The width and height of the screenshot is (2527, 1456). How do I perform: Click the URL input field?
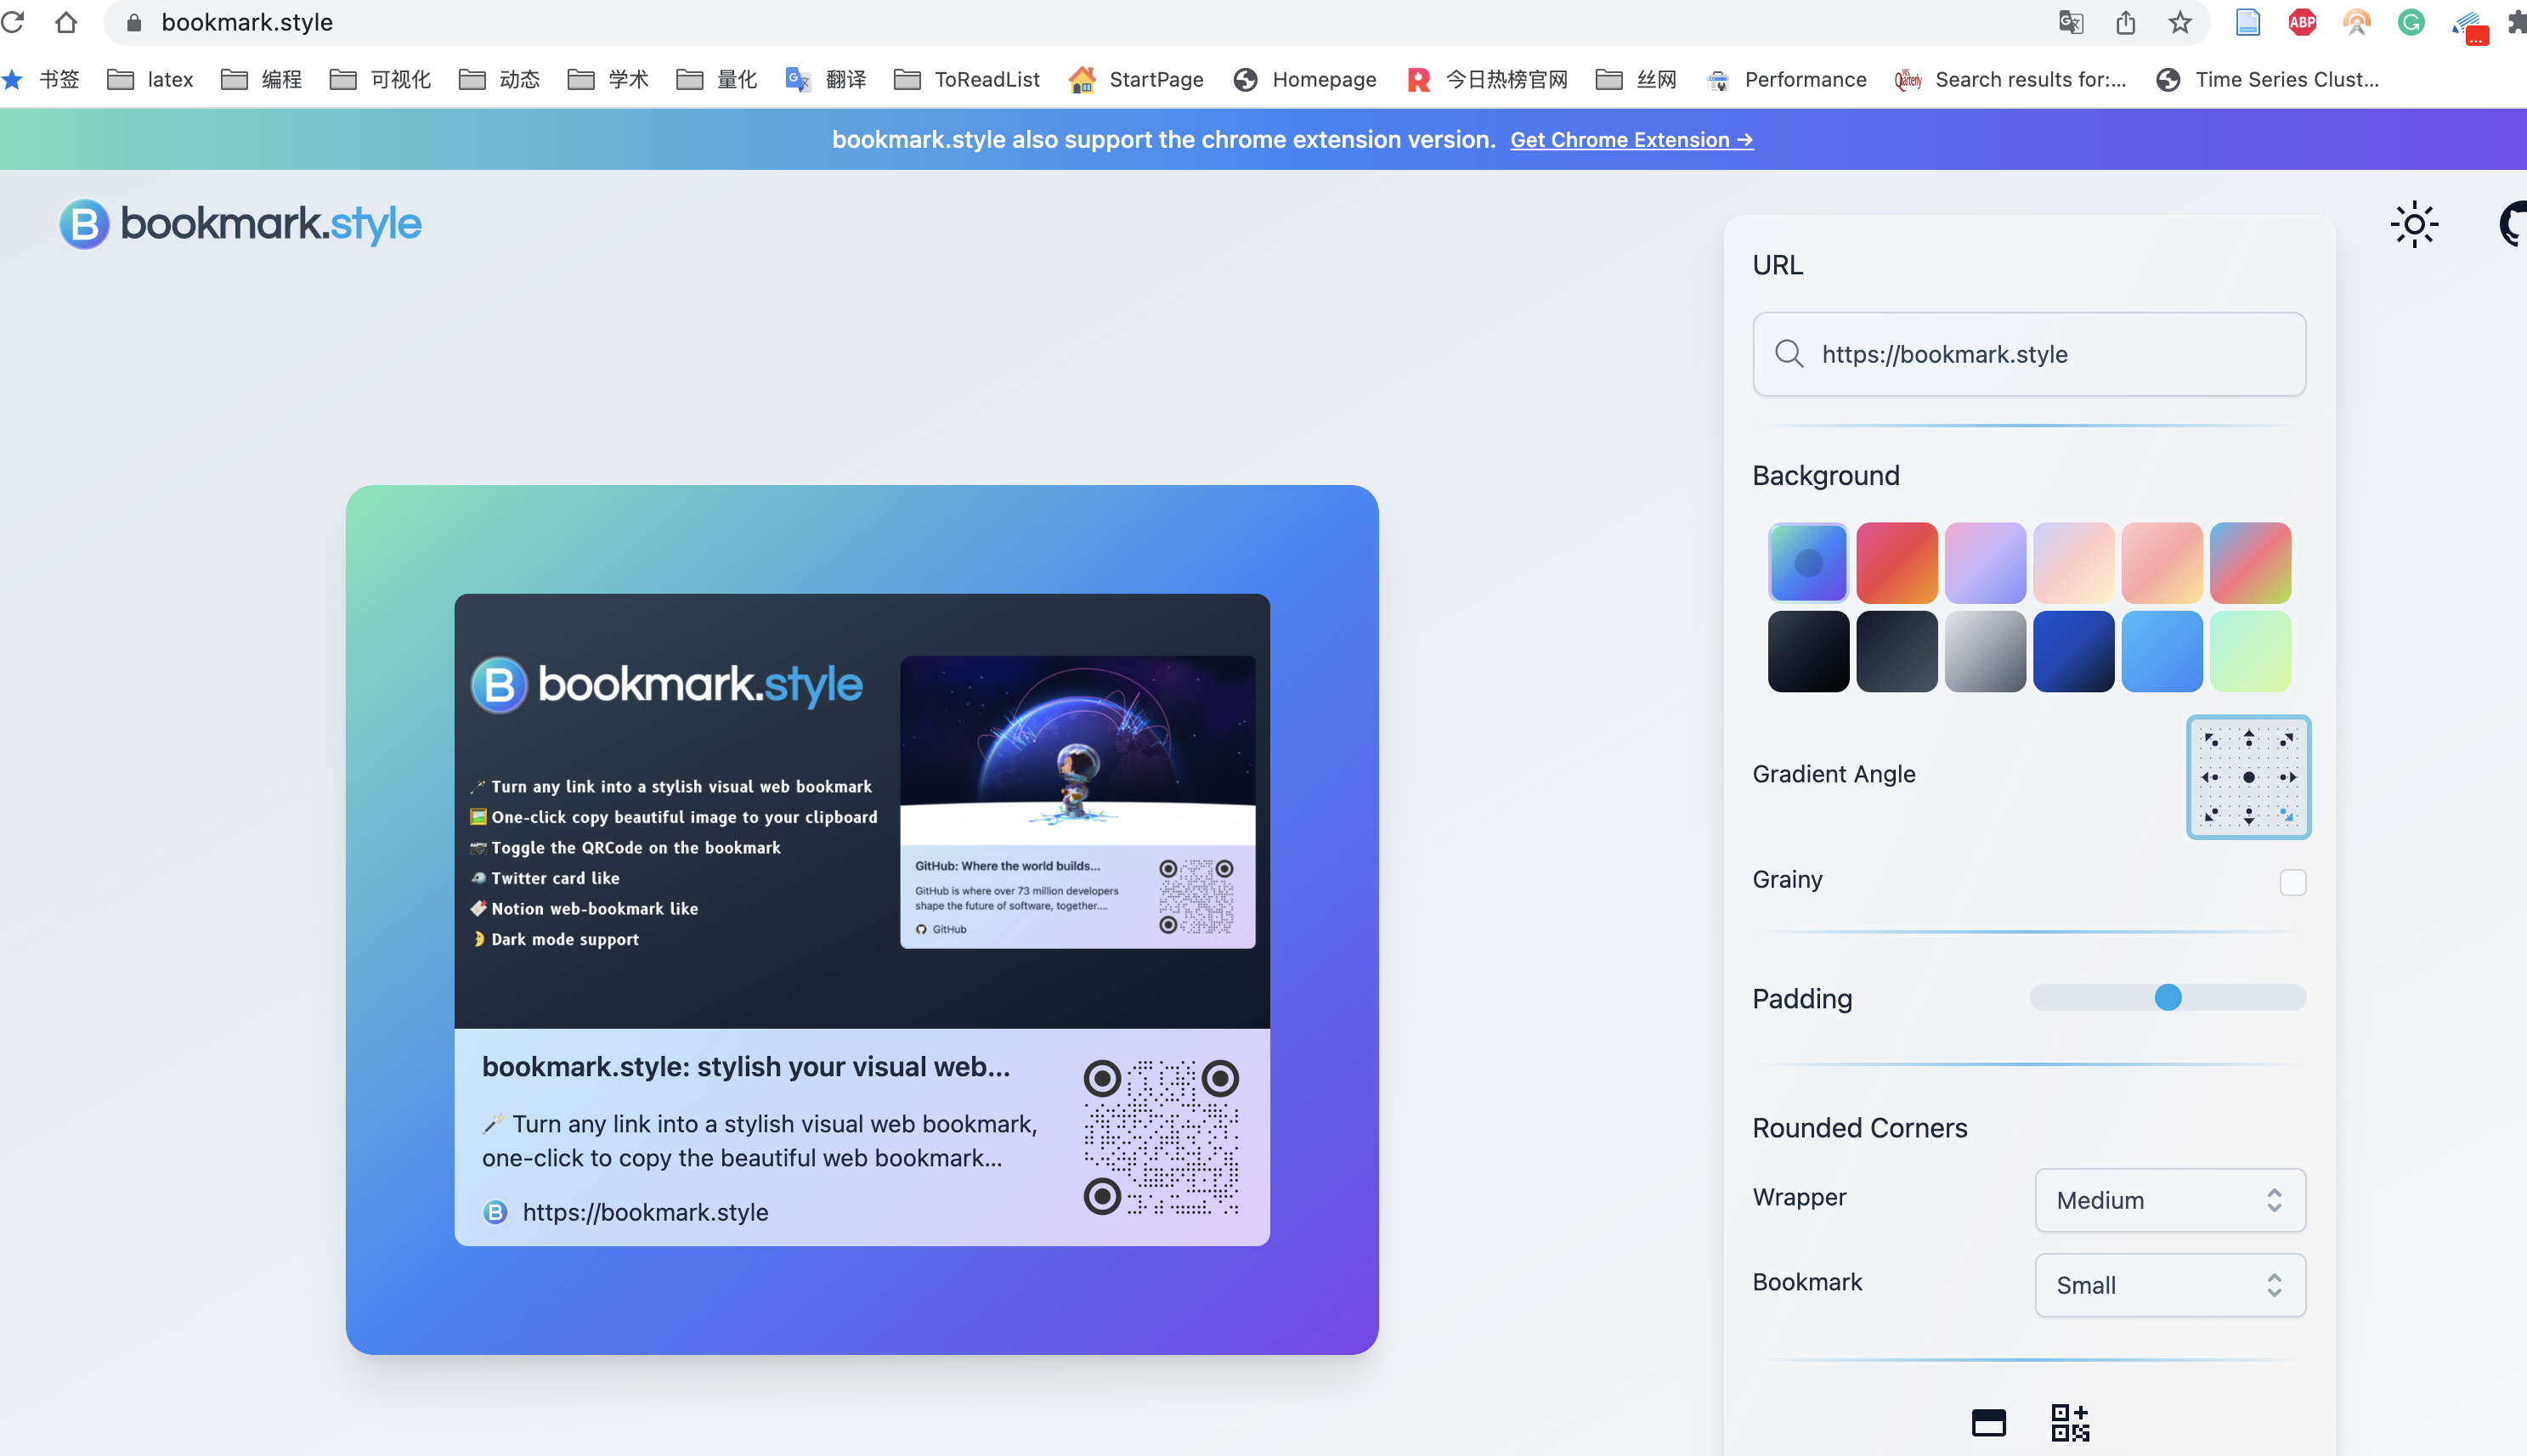click(x=2029, y=354)
